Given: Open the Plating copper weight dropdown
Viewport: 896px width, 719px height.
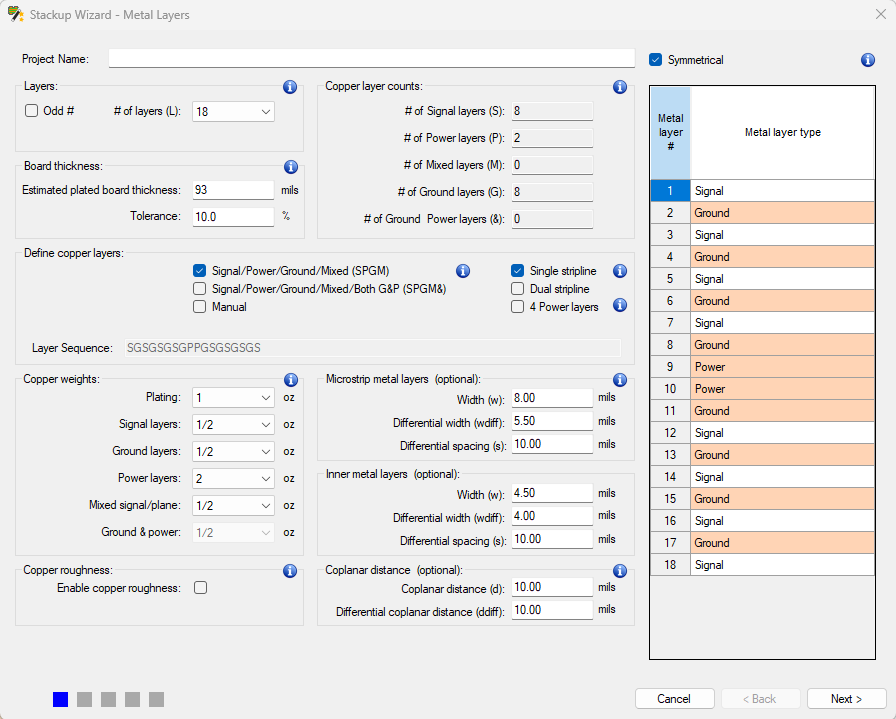Looking at the screenshot, I should 233,398.
